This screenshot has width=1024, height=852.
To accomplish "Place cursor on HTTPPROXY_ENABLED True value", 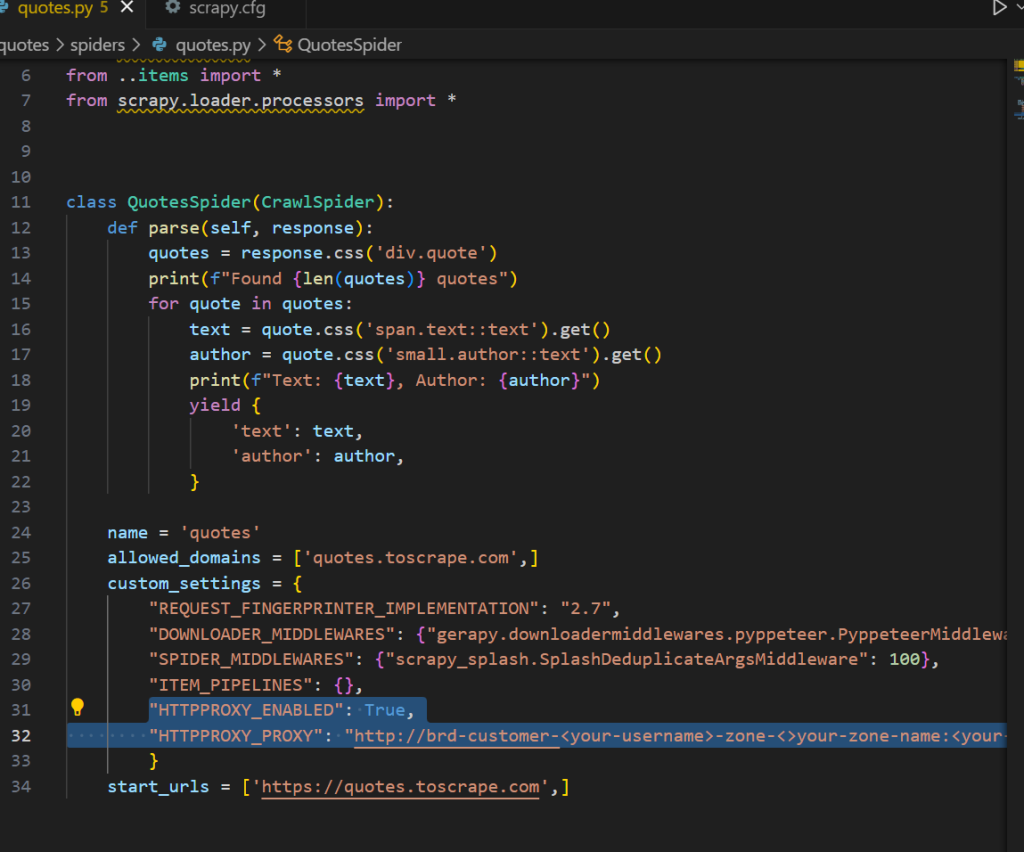I will 384,710.
